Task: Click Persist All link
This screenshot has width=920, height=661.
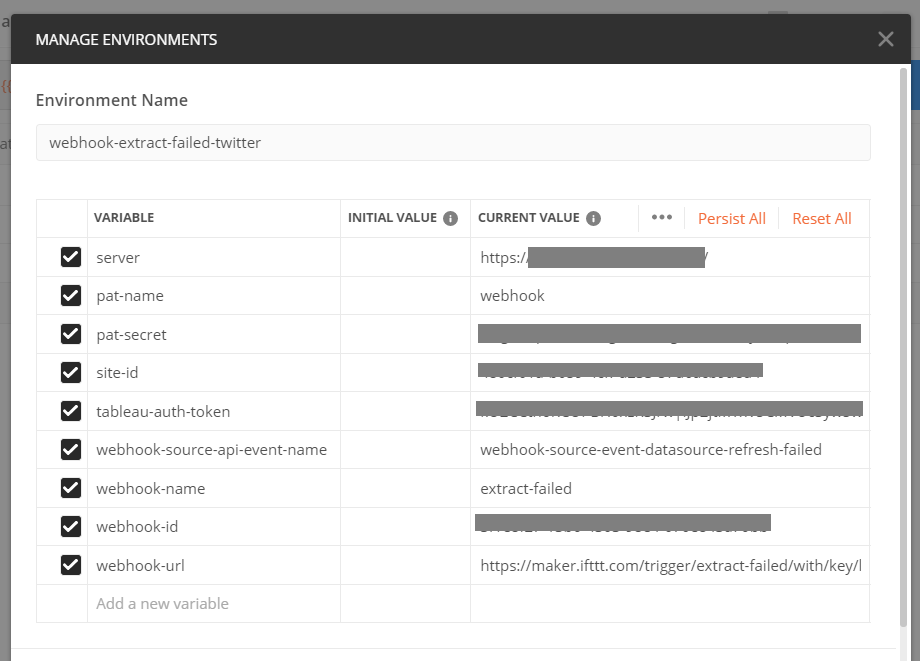Action: 731,218
